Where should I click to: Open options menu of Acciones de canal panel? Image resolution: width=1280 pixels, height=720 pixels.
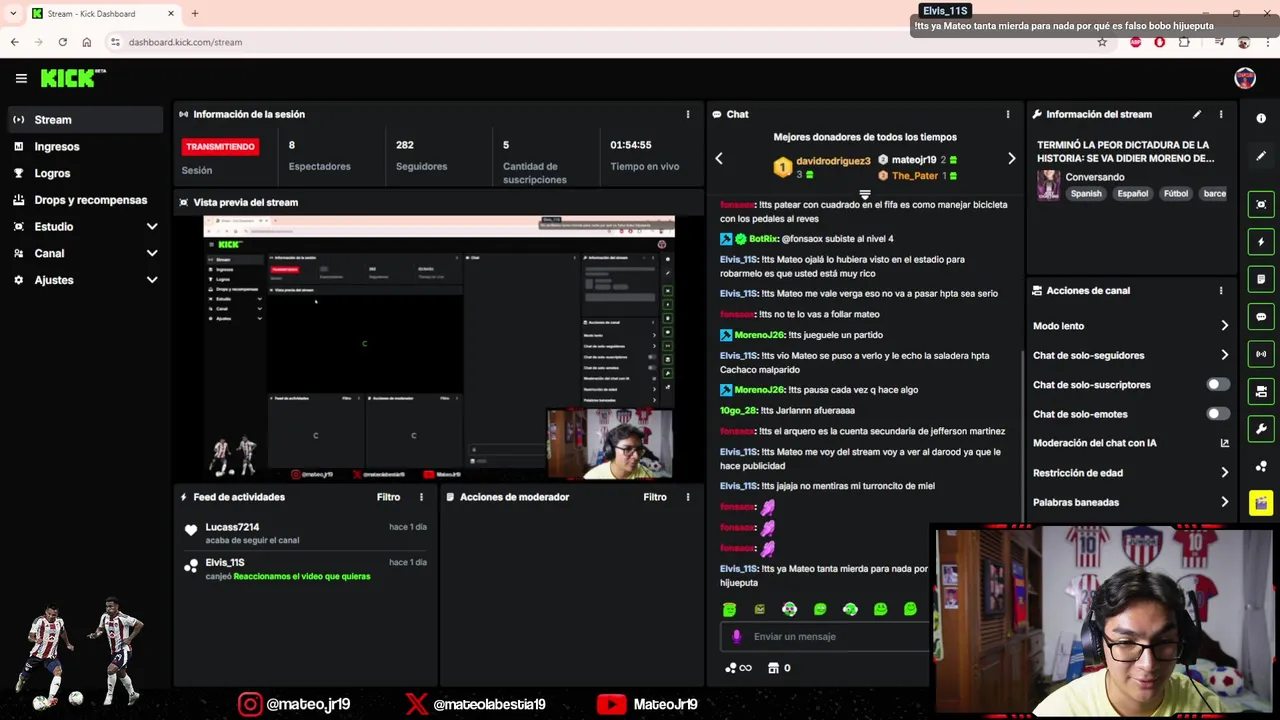tap(1221, 291)
